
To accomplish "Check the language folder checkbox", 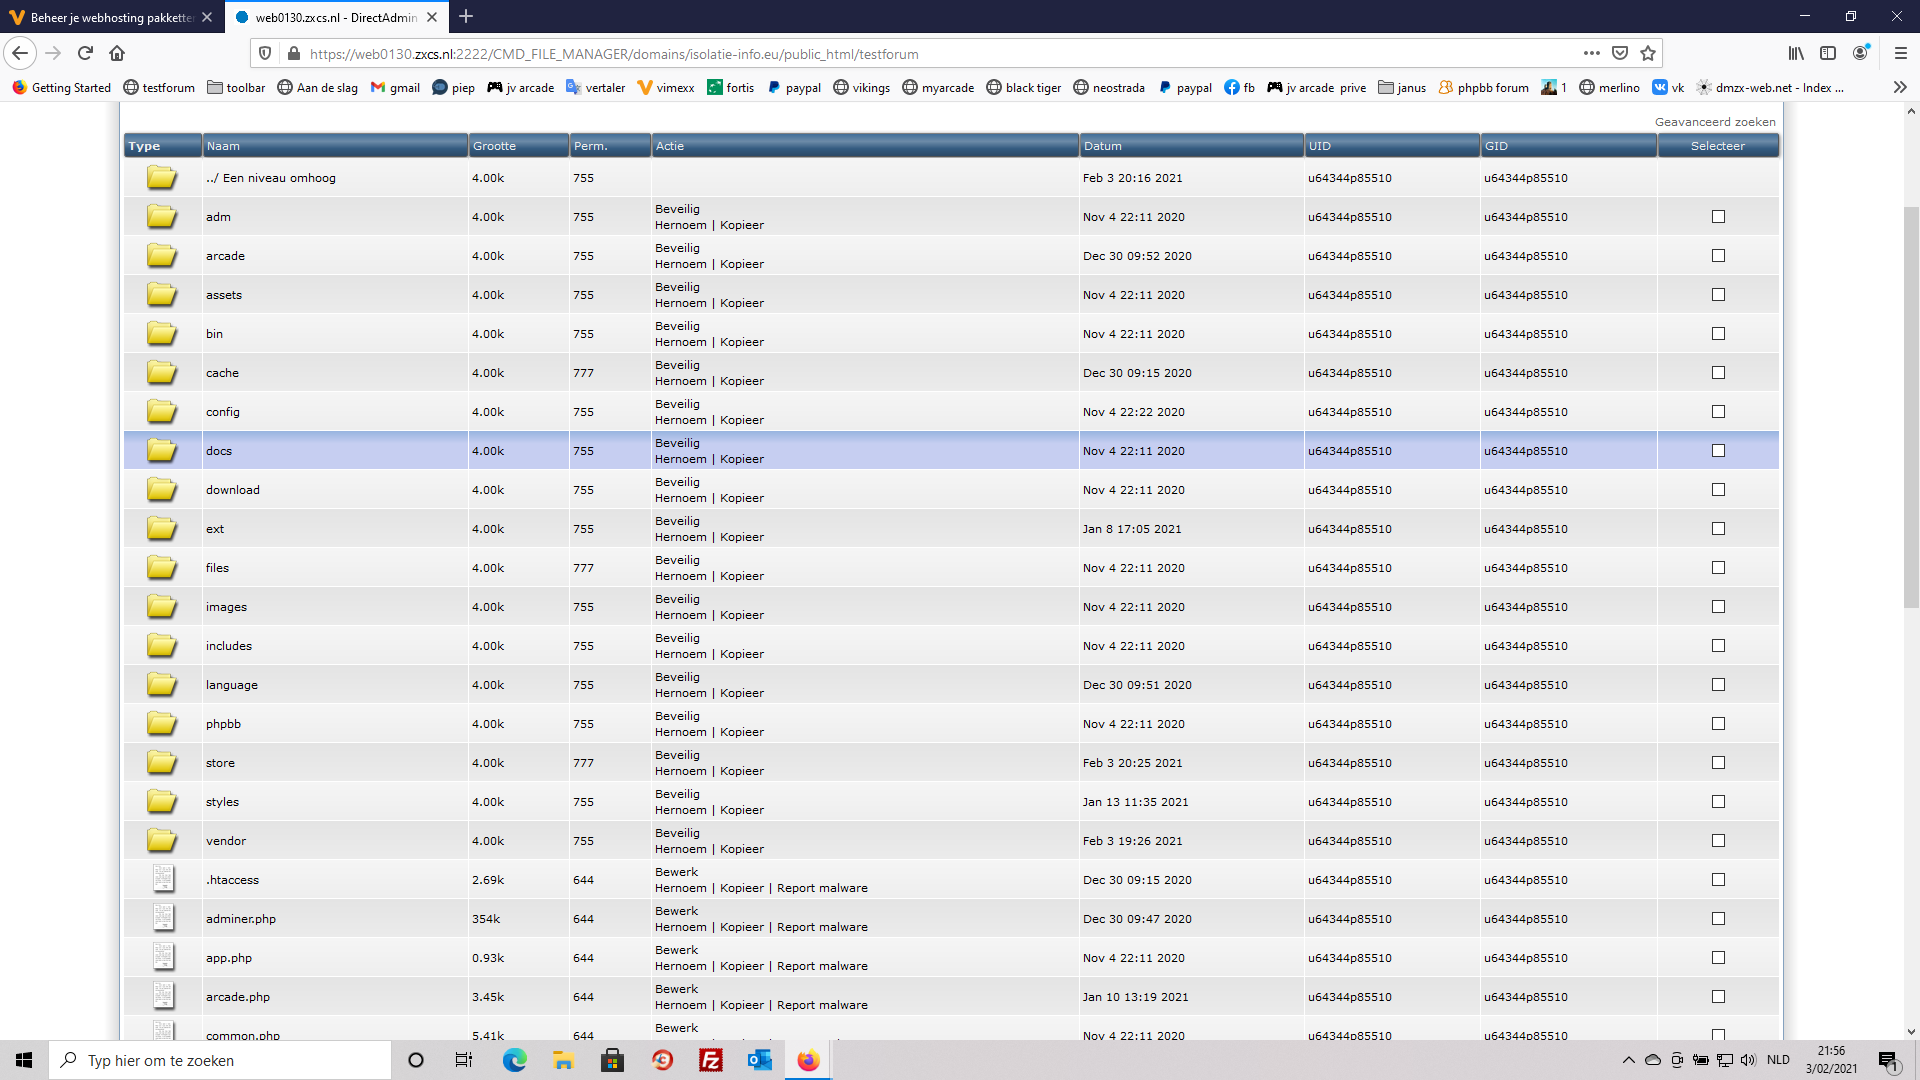I will (1718, 684).
